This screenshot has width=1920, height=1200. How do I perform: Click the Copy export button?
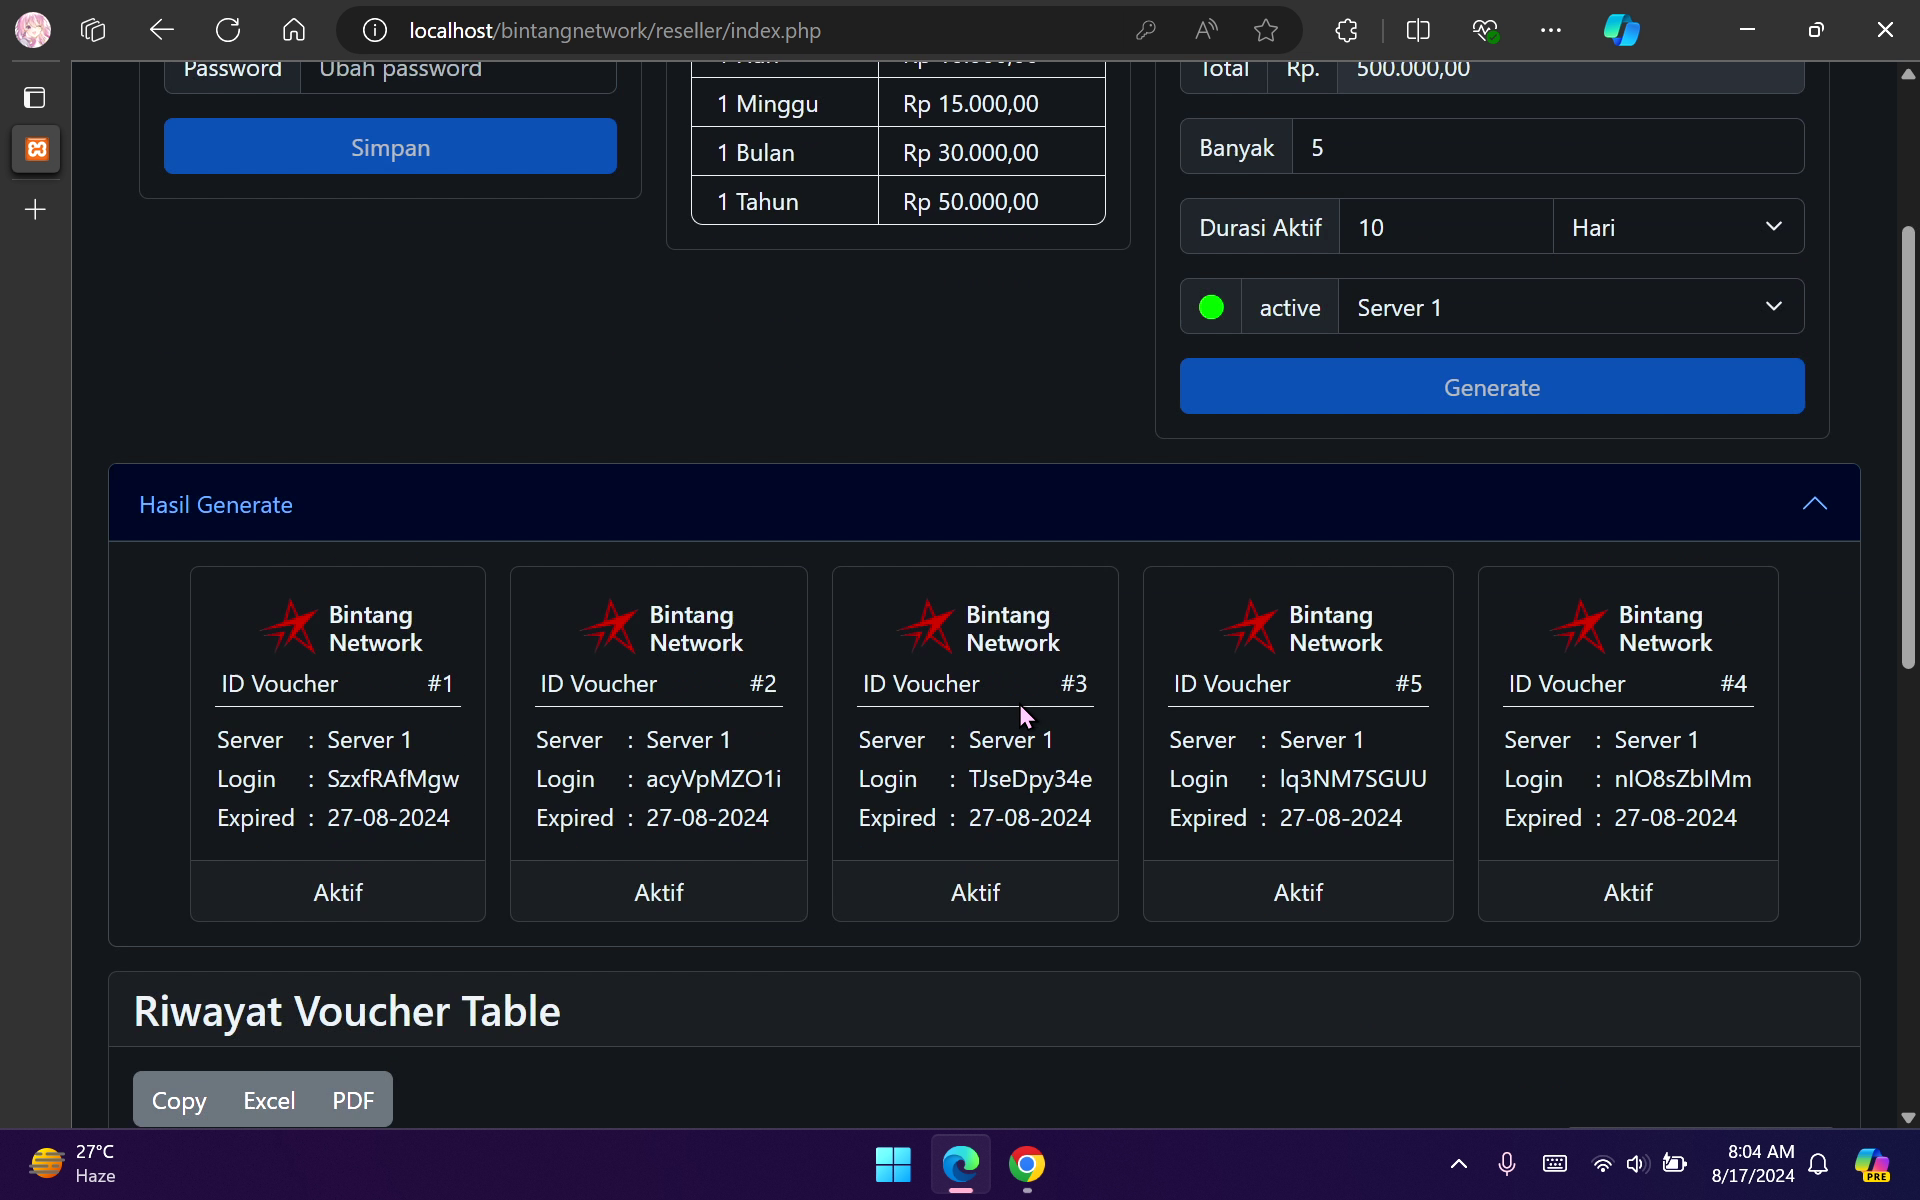point(179,1100)
